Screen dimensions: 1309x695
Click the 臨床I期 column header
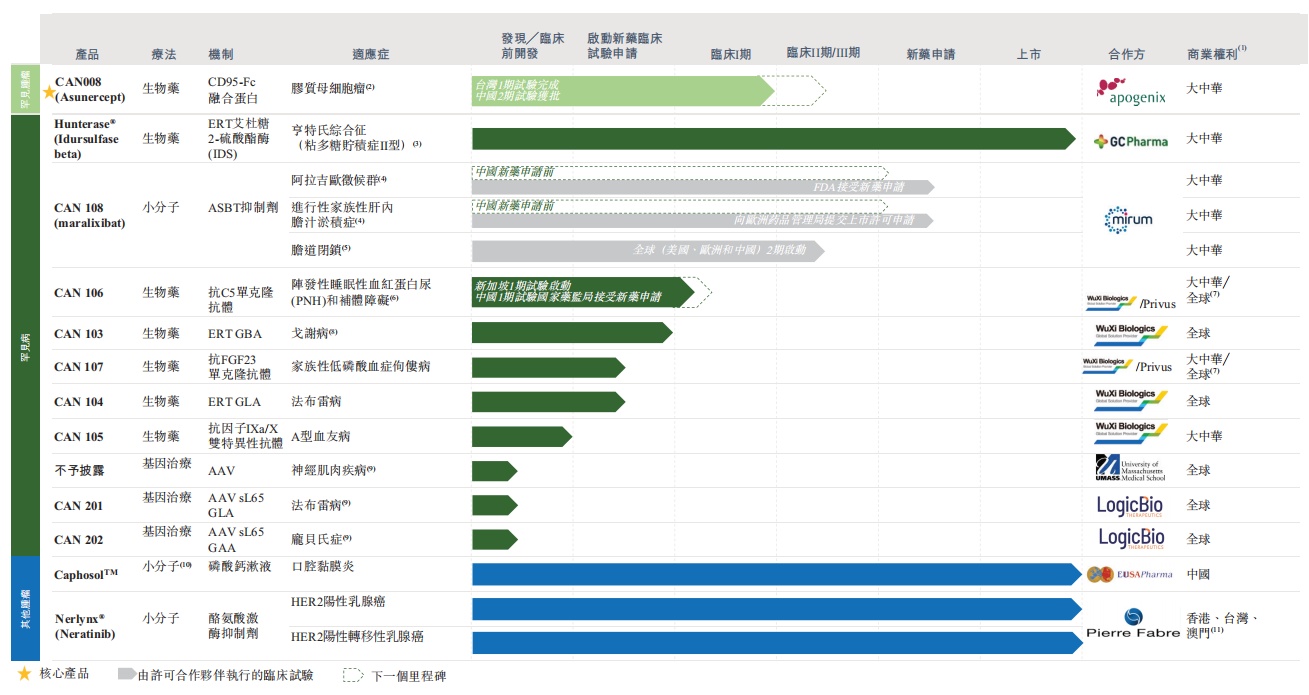730,54
